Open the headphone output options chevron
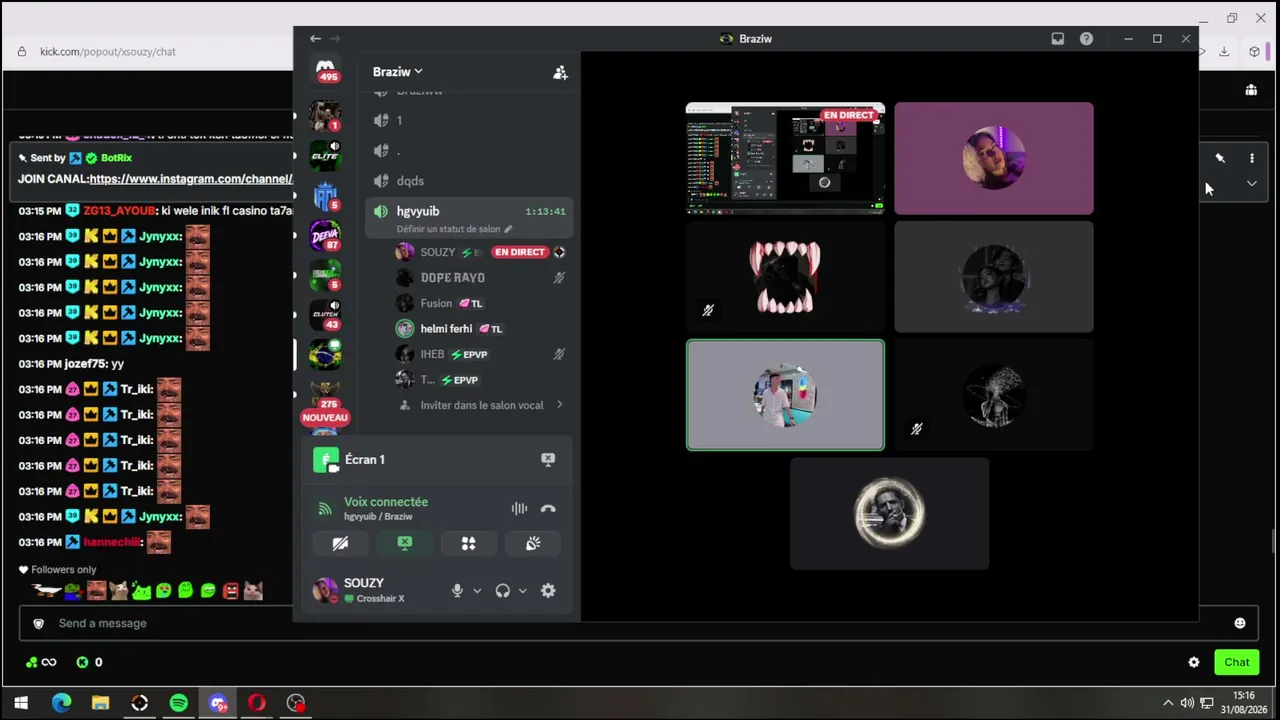 click(522, 591)
